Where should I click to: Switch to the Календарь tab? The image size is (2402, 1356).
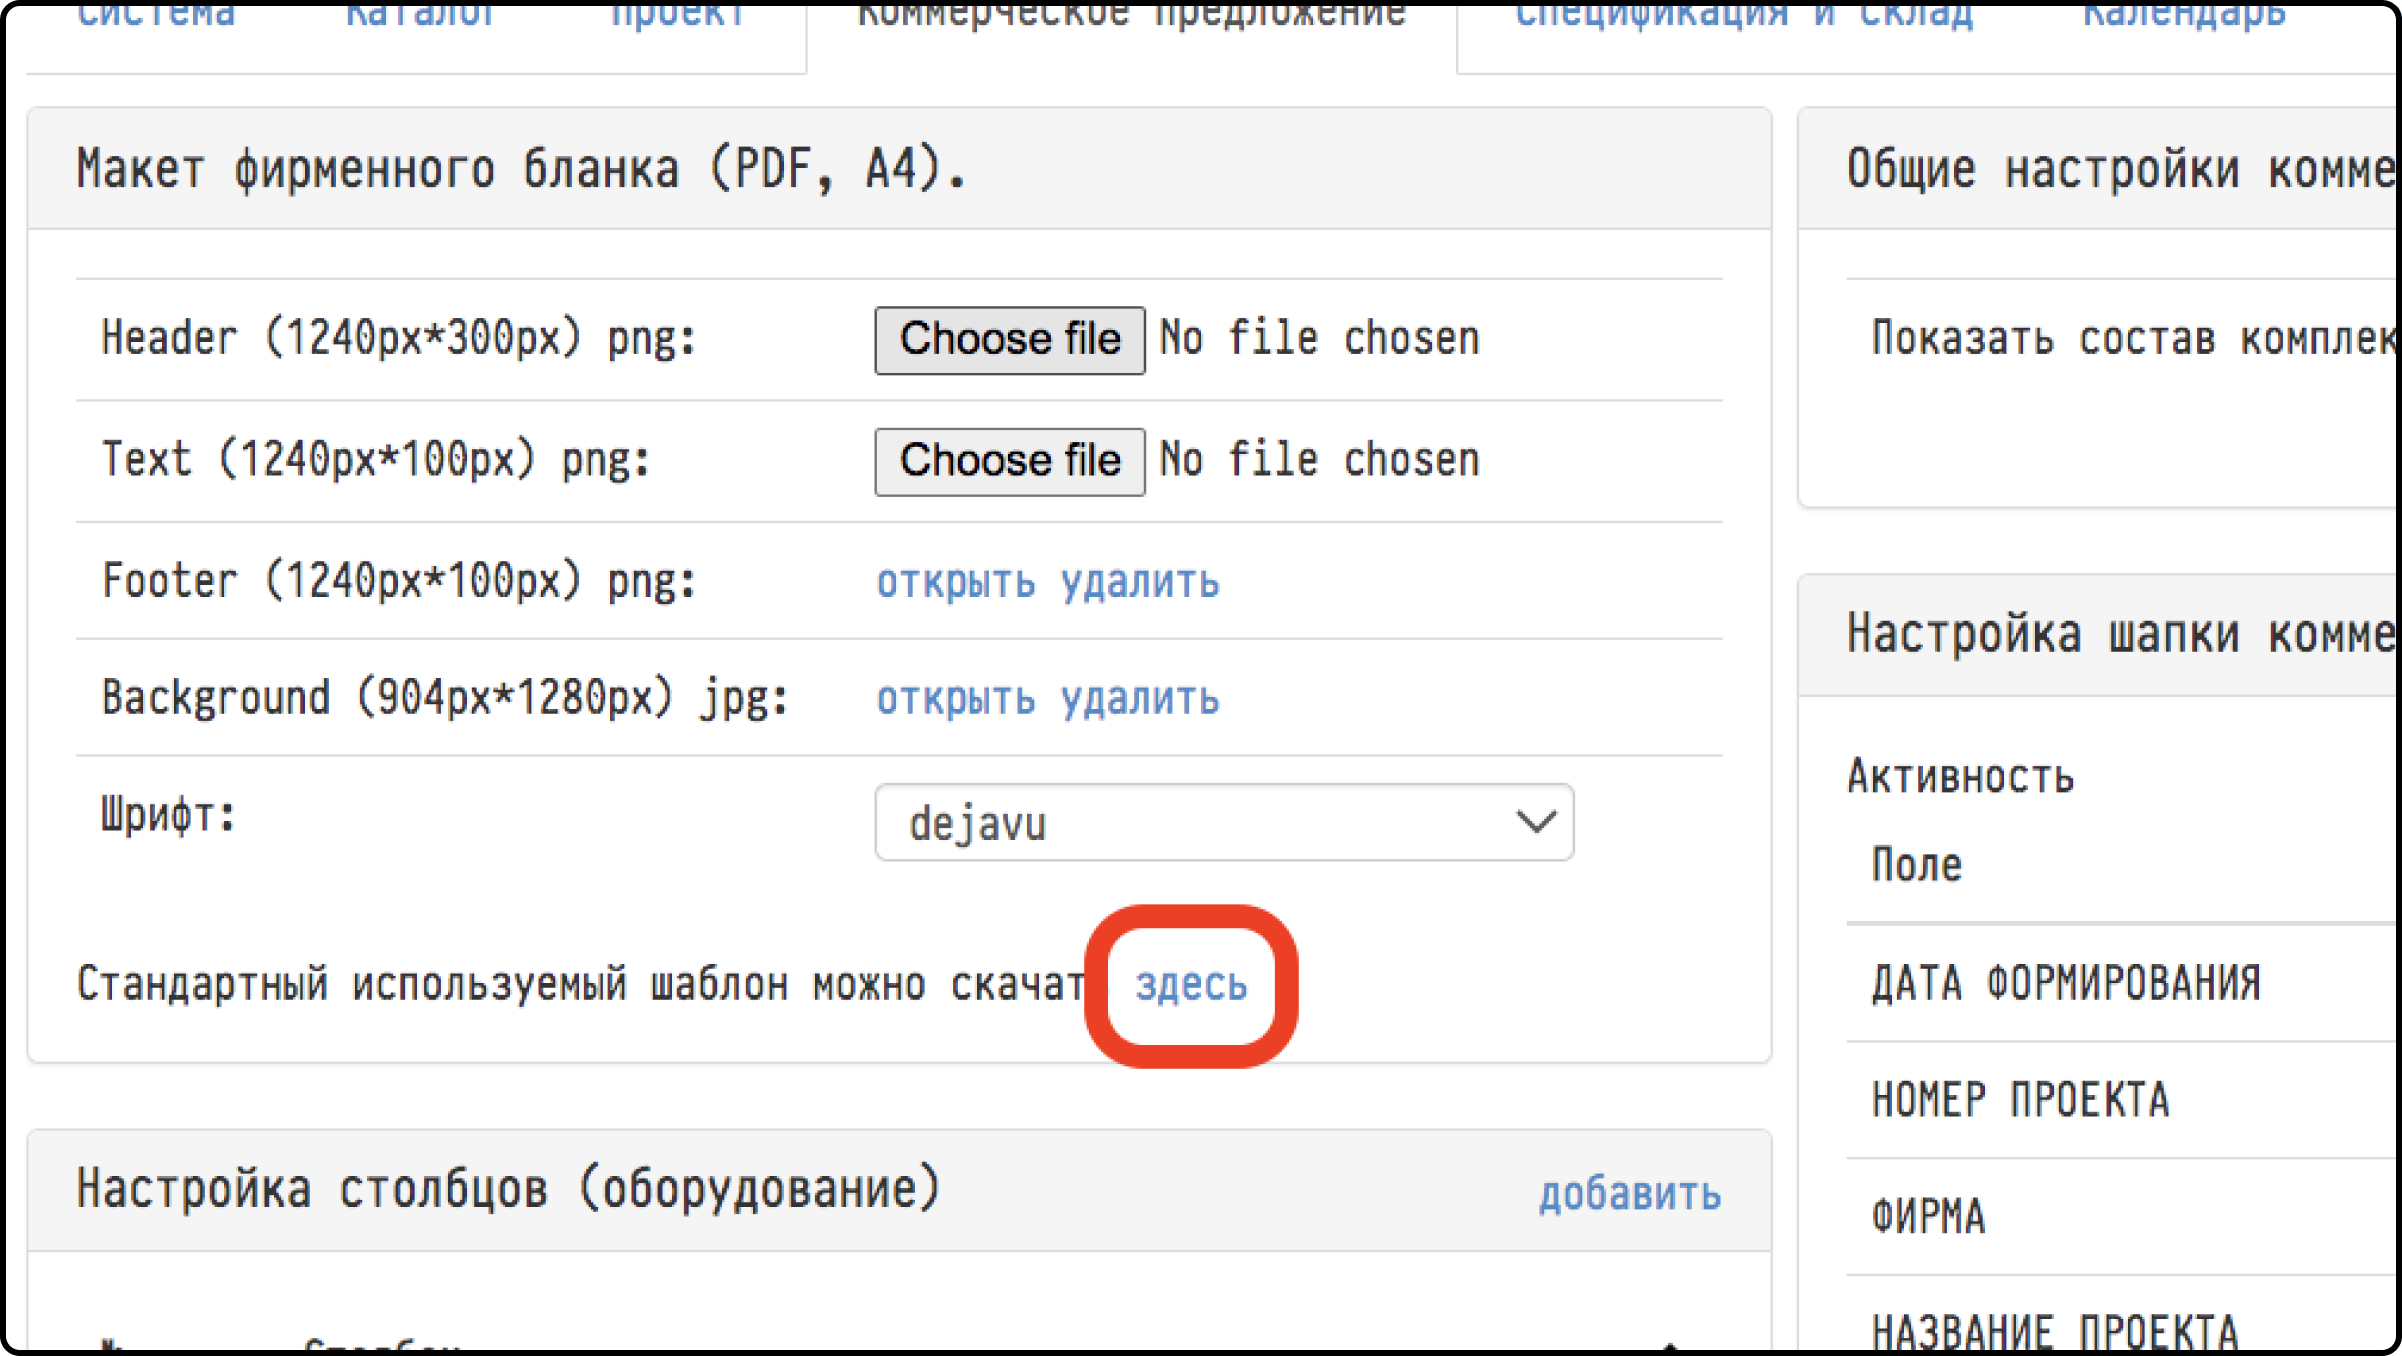[x=2184, y=16]
